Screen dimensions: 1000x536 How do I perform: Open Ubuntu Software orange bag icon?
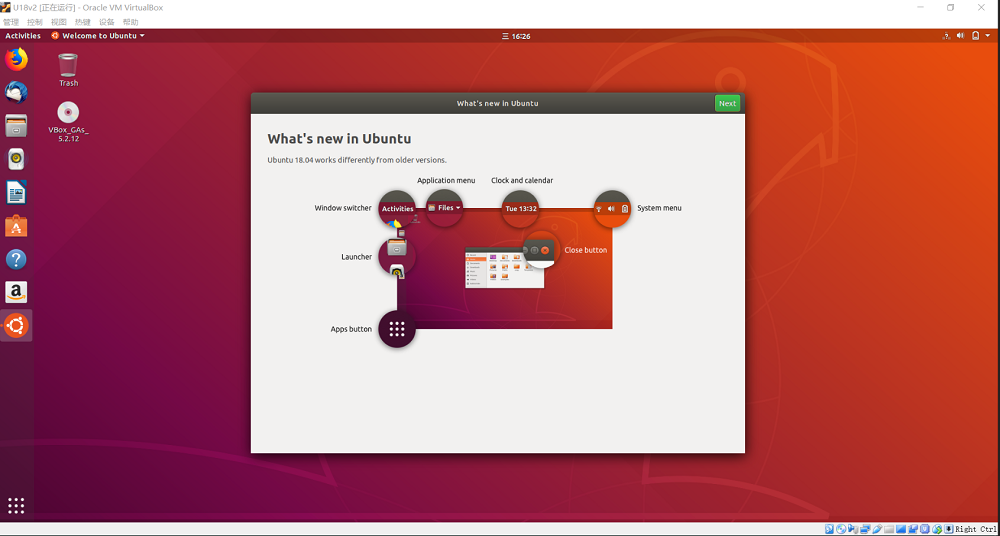(17, 226)
